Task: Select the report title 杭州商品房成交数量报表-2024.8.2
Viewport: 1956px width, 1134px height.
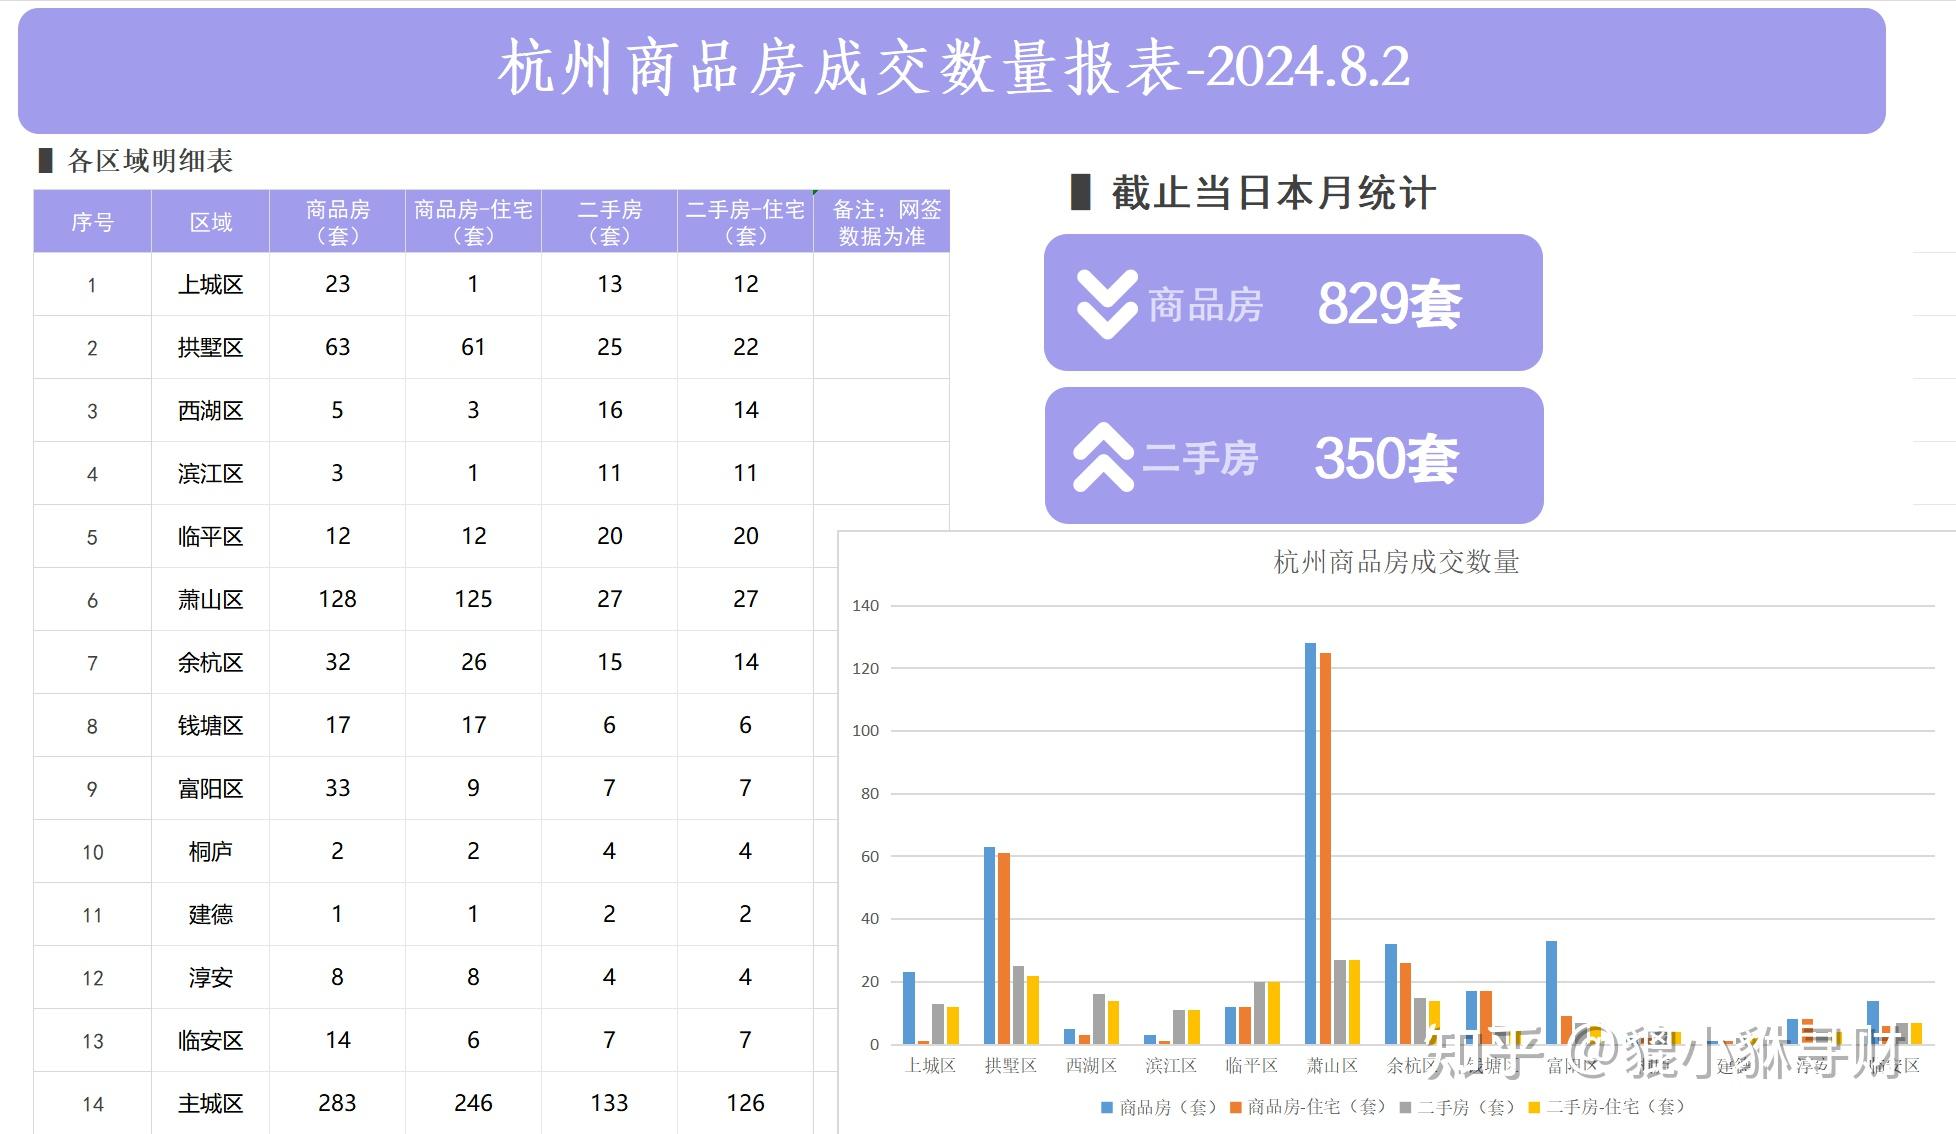Action: pyautogui.click(x=954, y=68)
